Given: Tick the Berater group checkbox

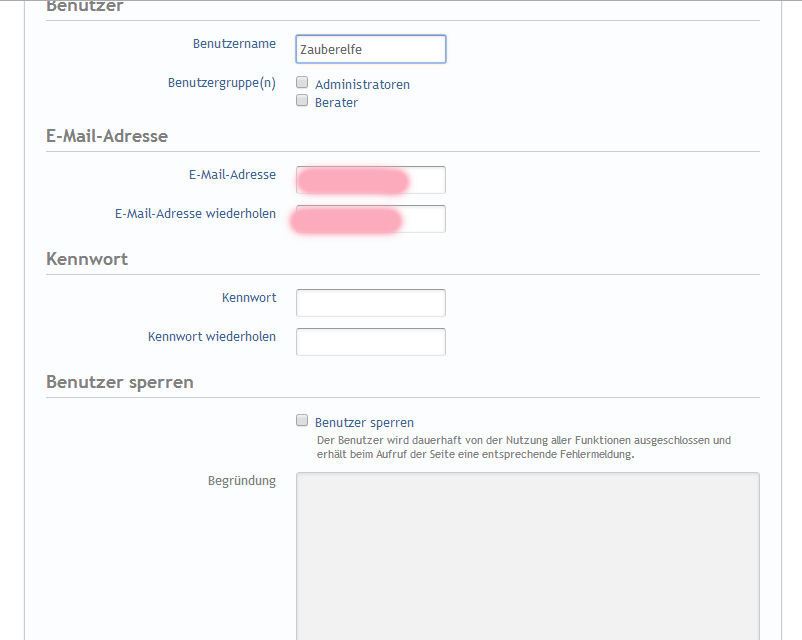Looking at the screenshot, I should [x=302, y=101].
